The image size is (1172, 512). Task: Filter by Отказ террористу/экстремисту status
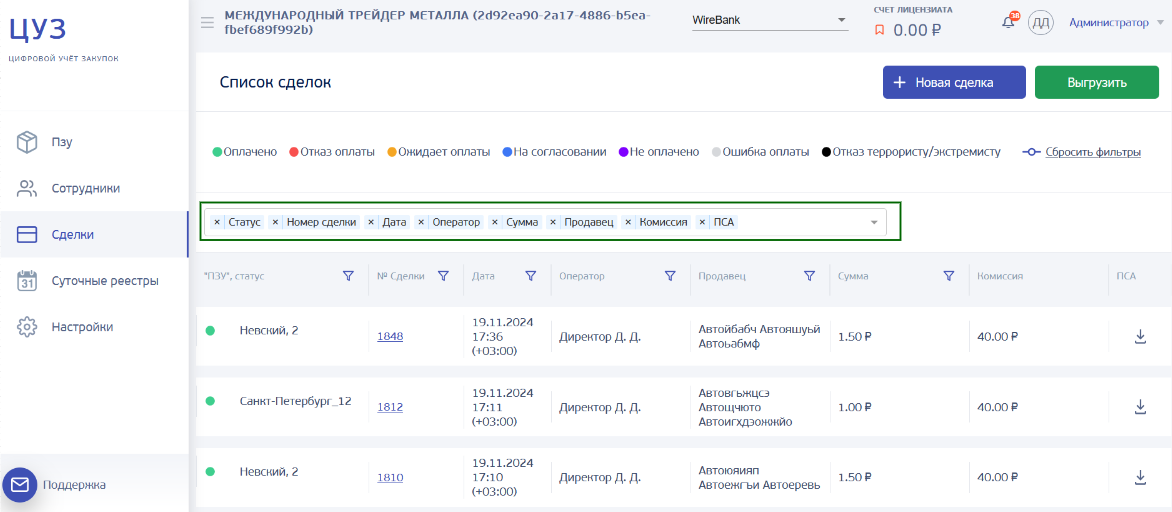tap(910, 152)
